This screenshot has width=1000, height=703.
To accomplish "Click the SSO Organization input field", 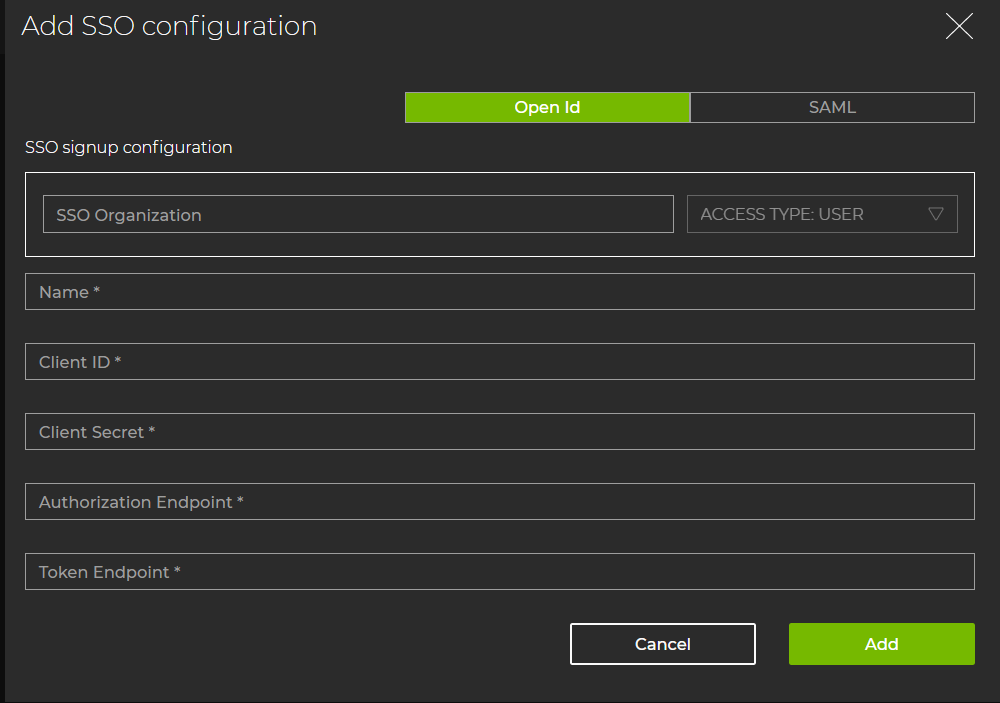I will click(x=357, y=213).
